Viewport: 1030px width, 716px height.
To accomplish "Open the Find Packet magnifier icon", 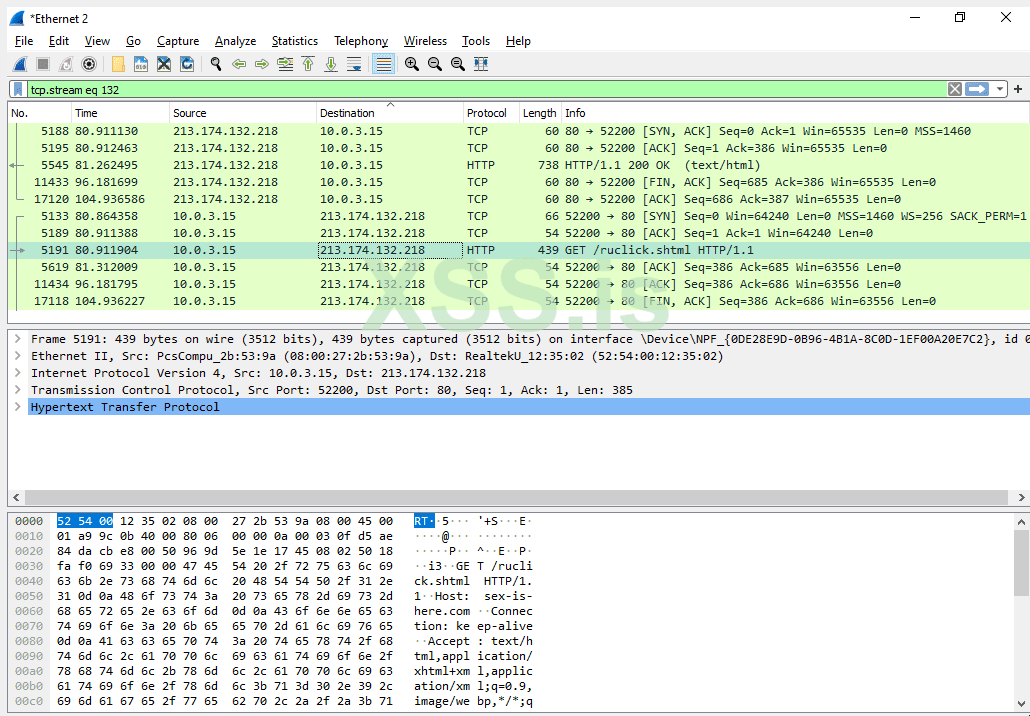I will click(216, 64).
